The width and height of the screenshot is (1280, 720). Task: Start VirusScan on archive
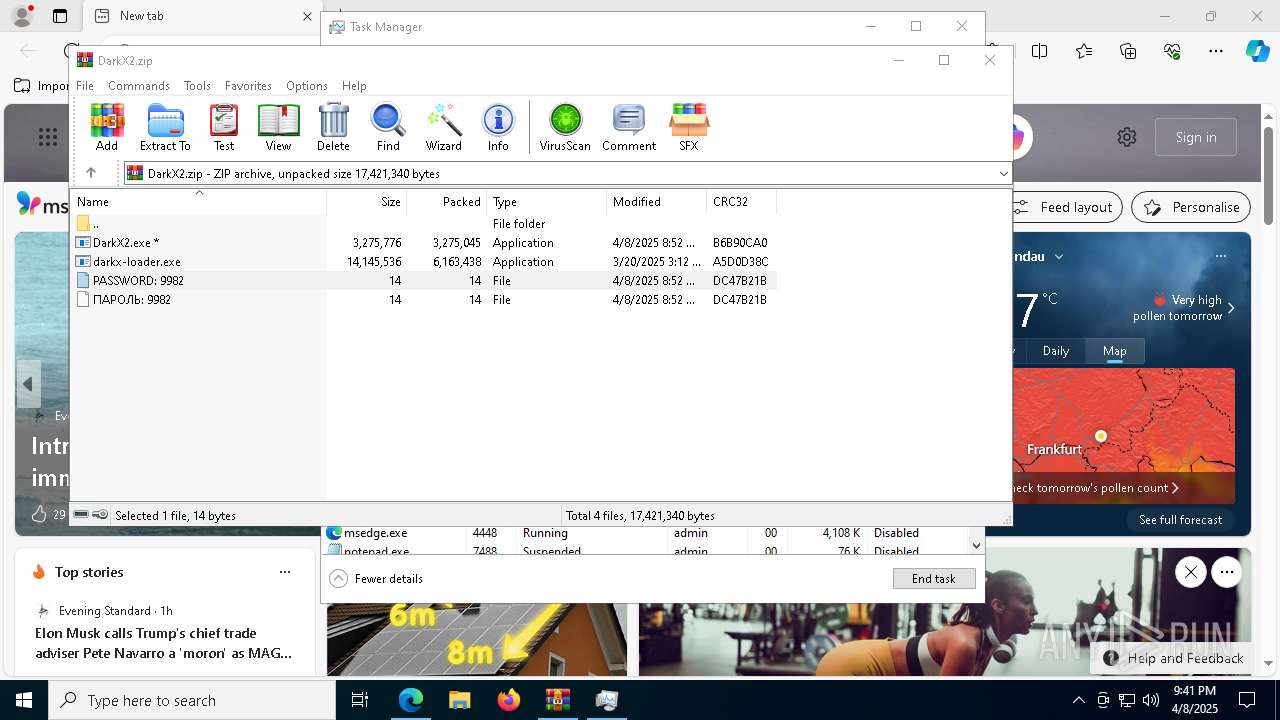click(565, 127)
